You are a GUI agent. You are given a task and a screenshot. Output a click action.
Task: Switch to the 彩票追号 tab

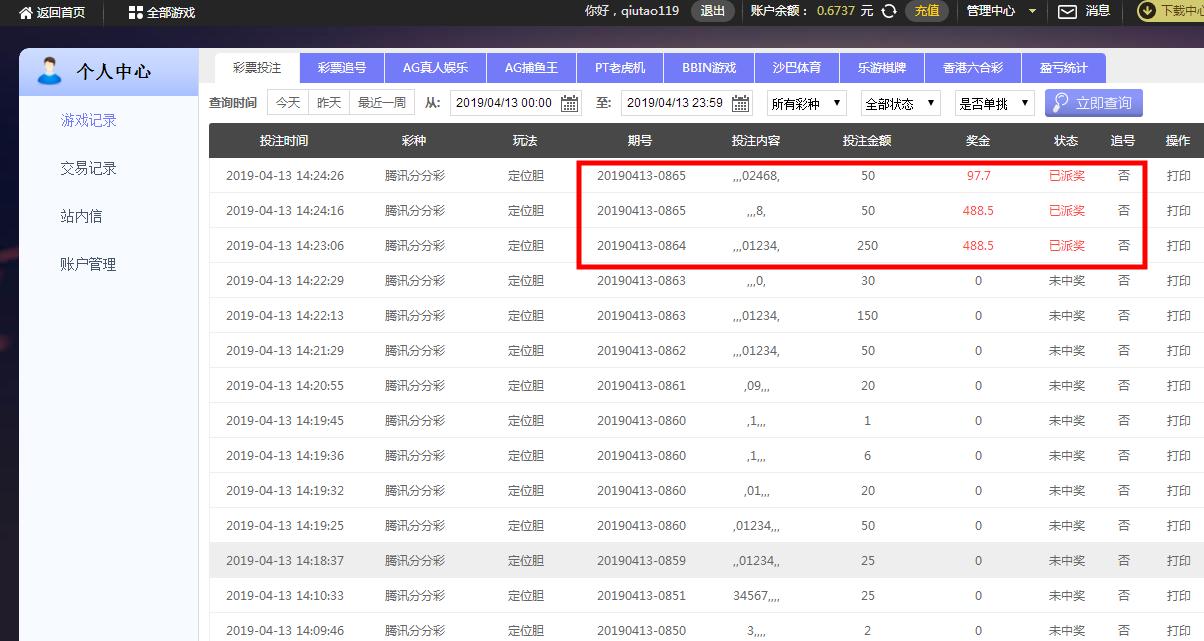tap(342, 68)
